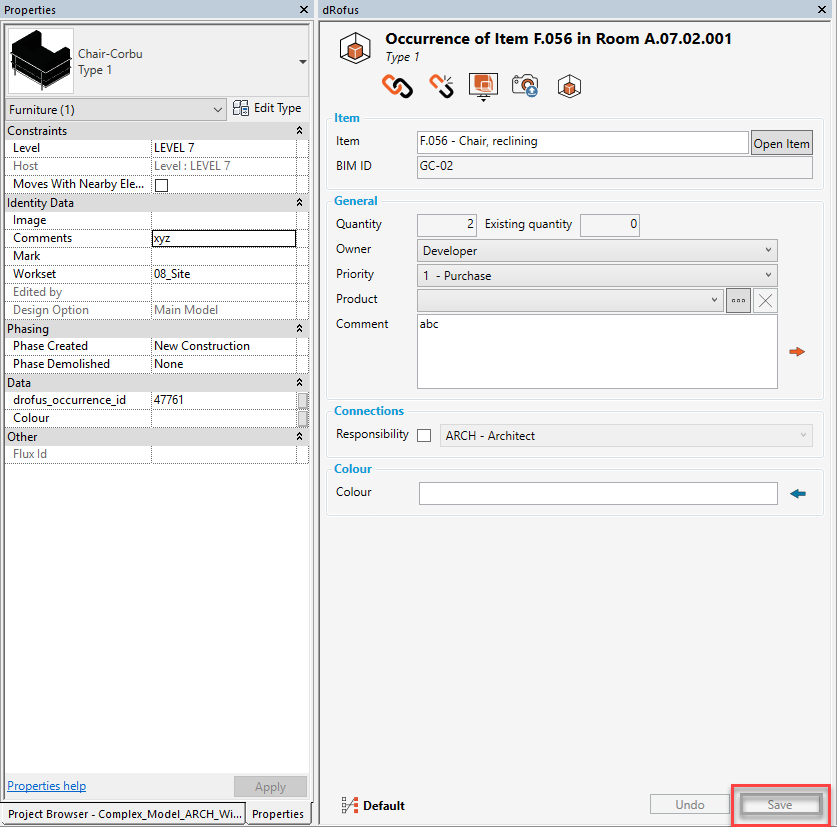Switch to the Project Browser tab
The image size is (837, 827).
[x=124, y=814]
